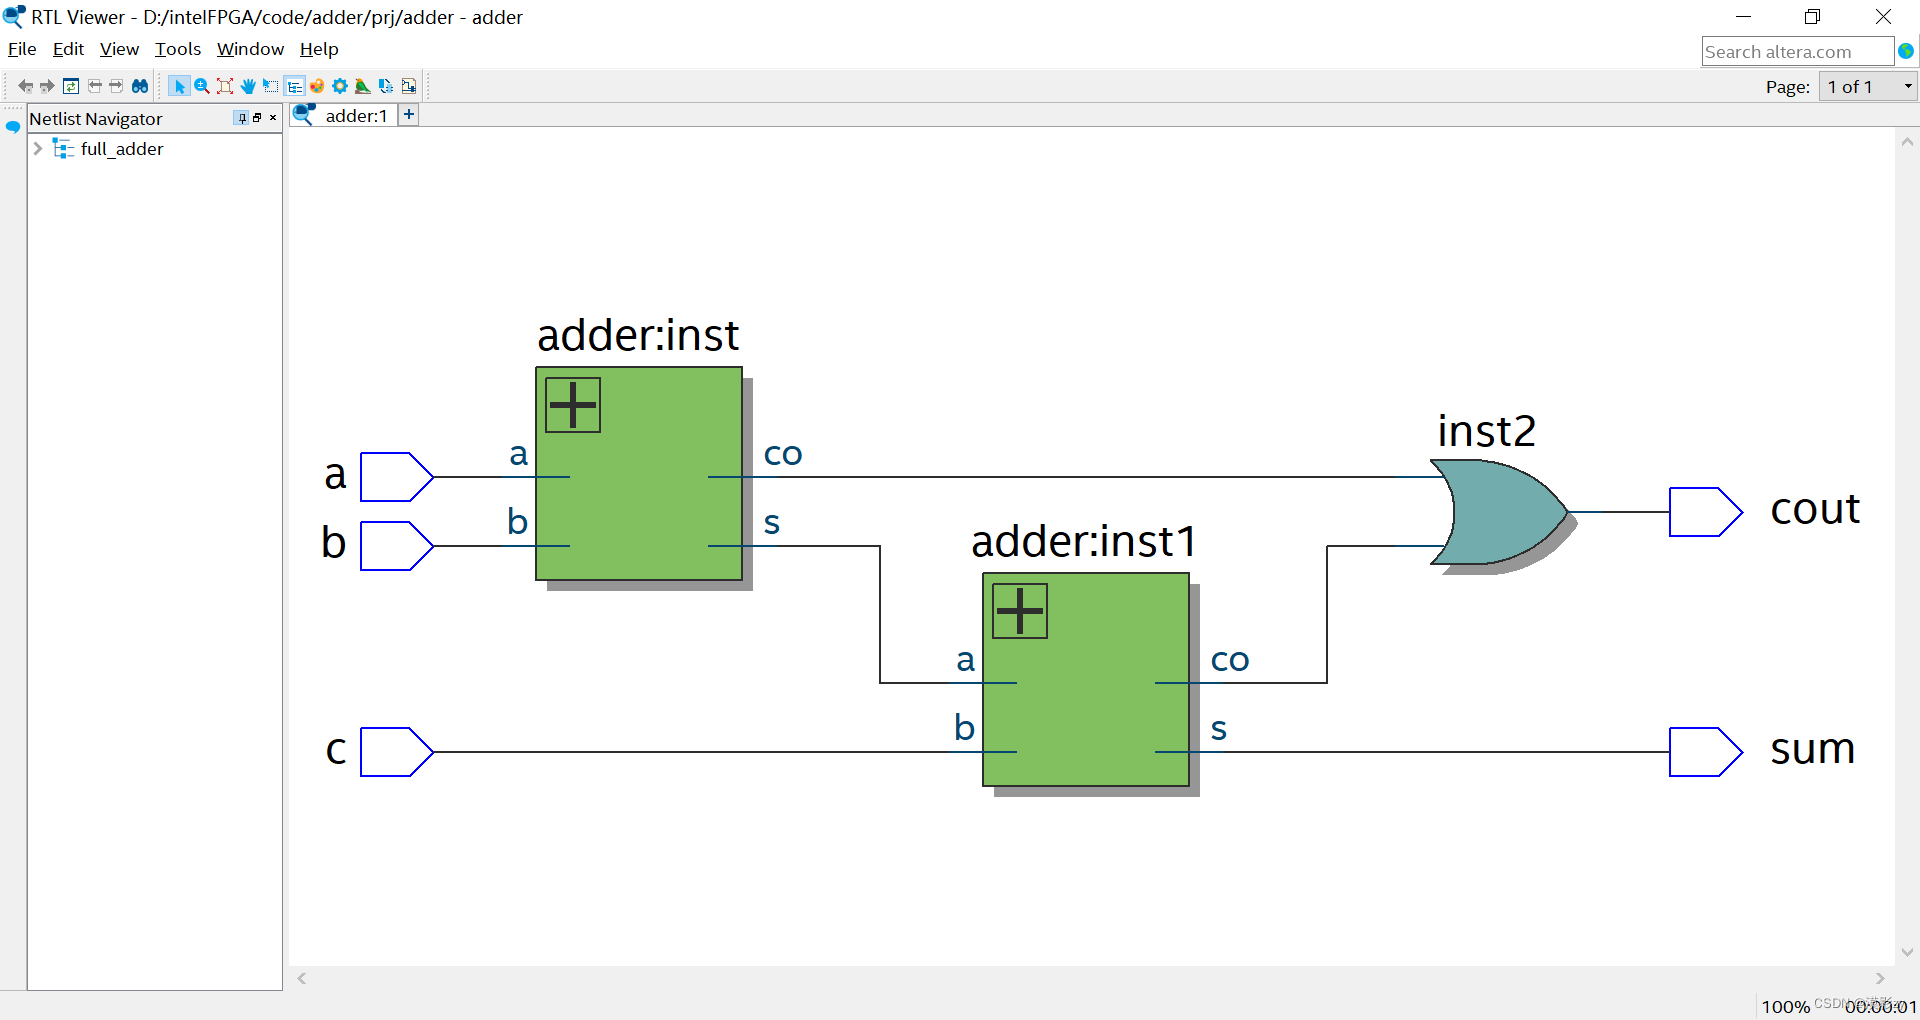Click the horizontal scrollbar left arrow

pos(302,978)
